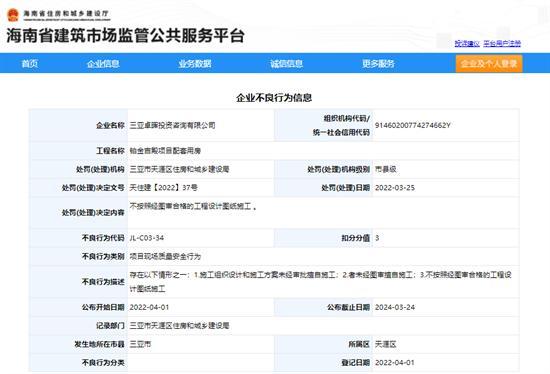This screenshot has height=374, width=550.
Task: Click the 天涯区 district value
Action: tap(385, 344)
